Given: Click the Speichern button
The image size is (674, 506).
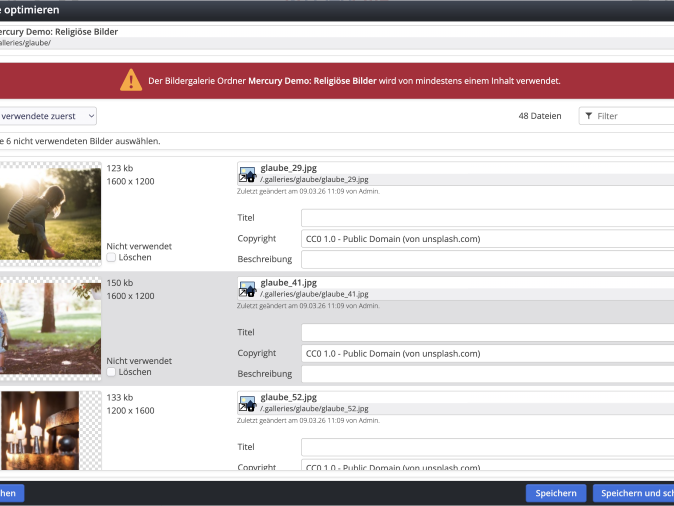Looking at the screenshot, I should 555,493.
